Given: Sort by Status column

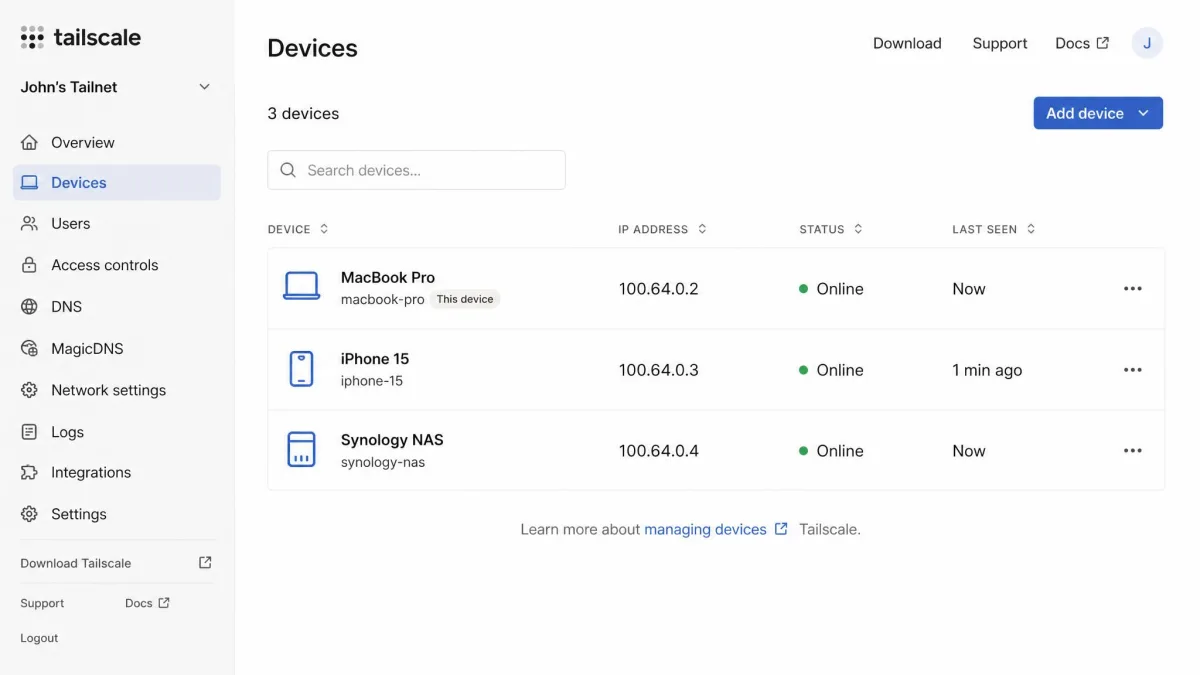Looking at the screenshot, I should [830, 229].
